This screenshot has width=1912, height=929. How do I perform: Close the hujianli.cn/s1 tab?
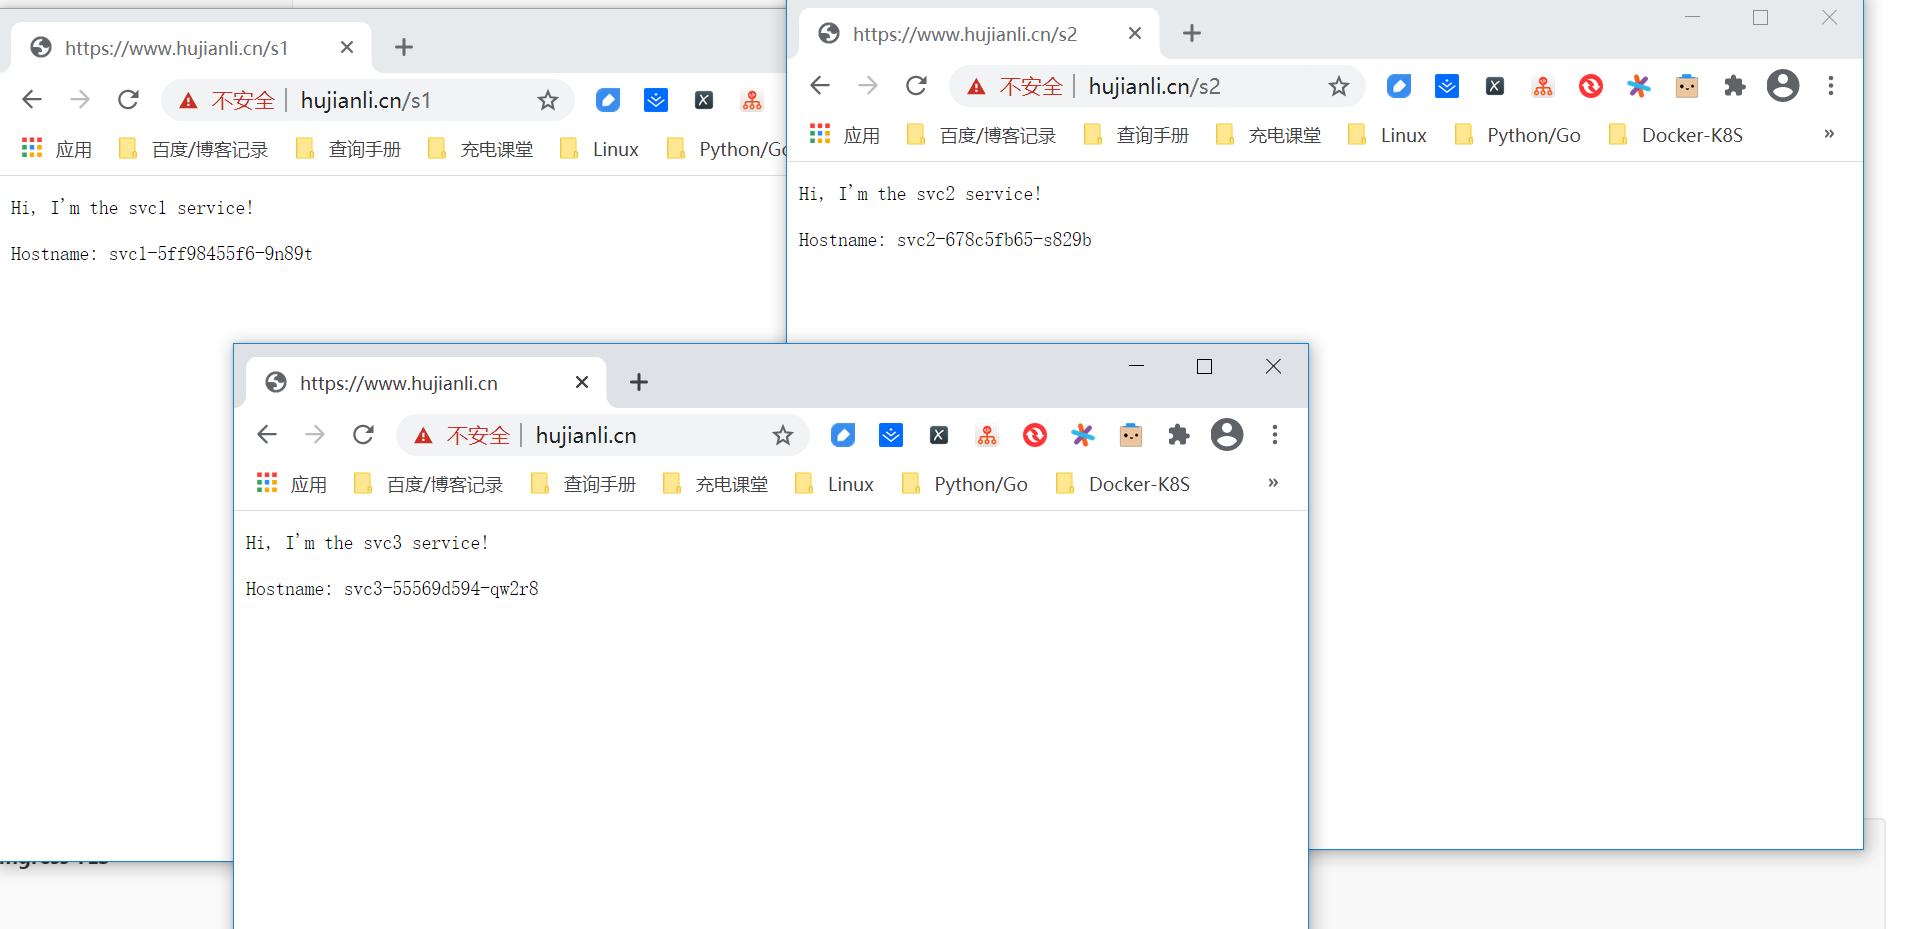click(x=347, y=47)
